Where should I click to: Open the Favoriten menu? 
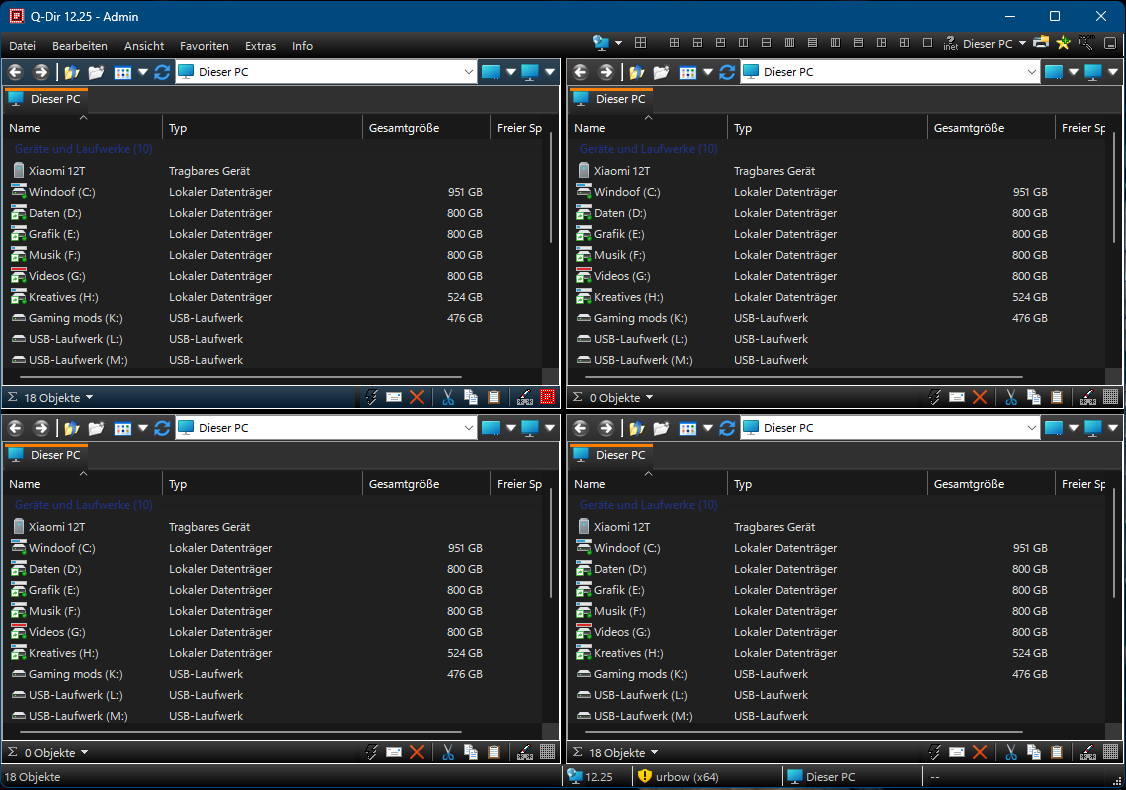point(204,46)
